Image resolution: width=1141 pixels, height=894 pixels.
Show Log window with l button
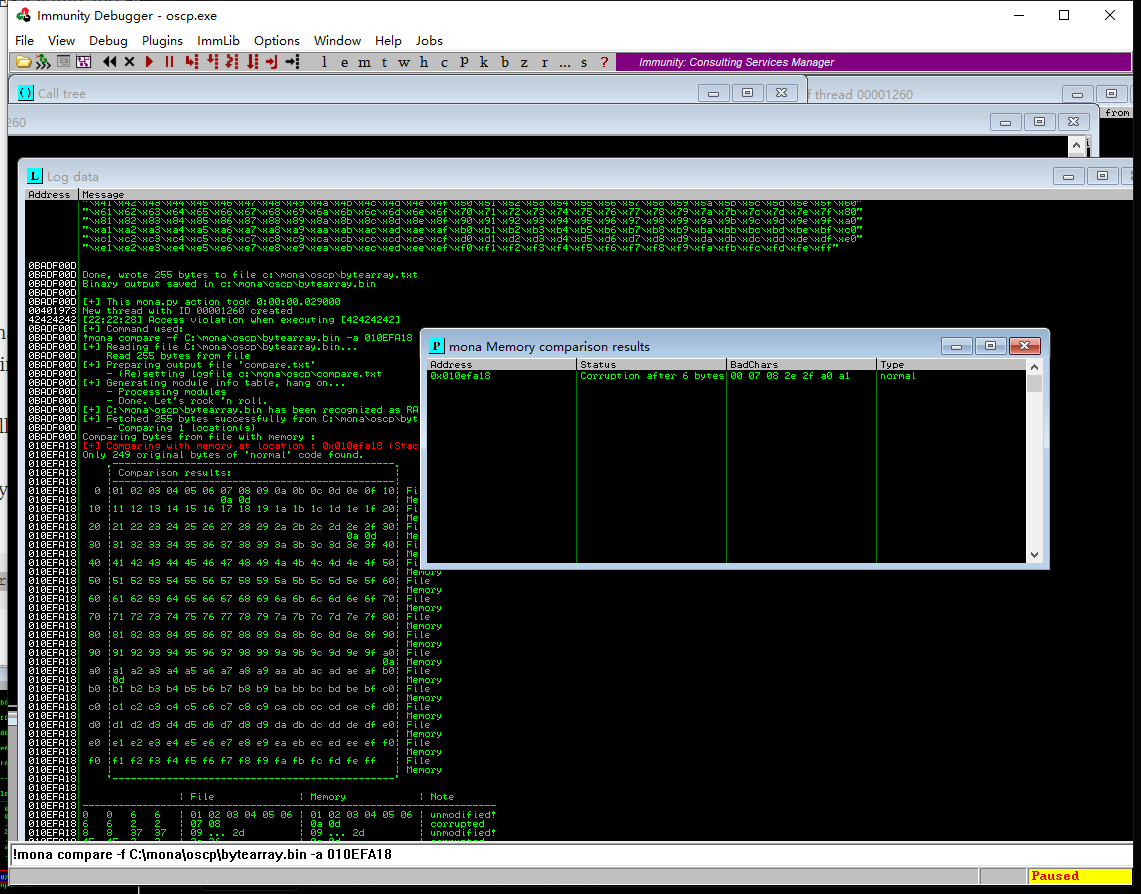coord(324,62)
